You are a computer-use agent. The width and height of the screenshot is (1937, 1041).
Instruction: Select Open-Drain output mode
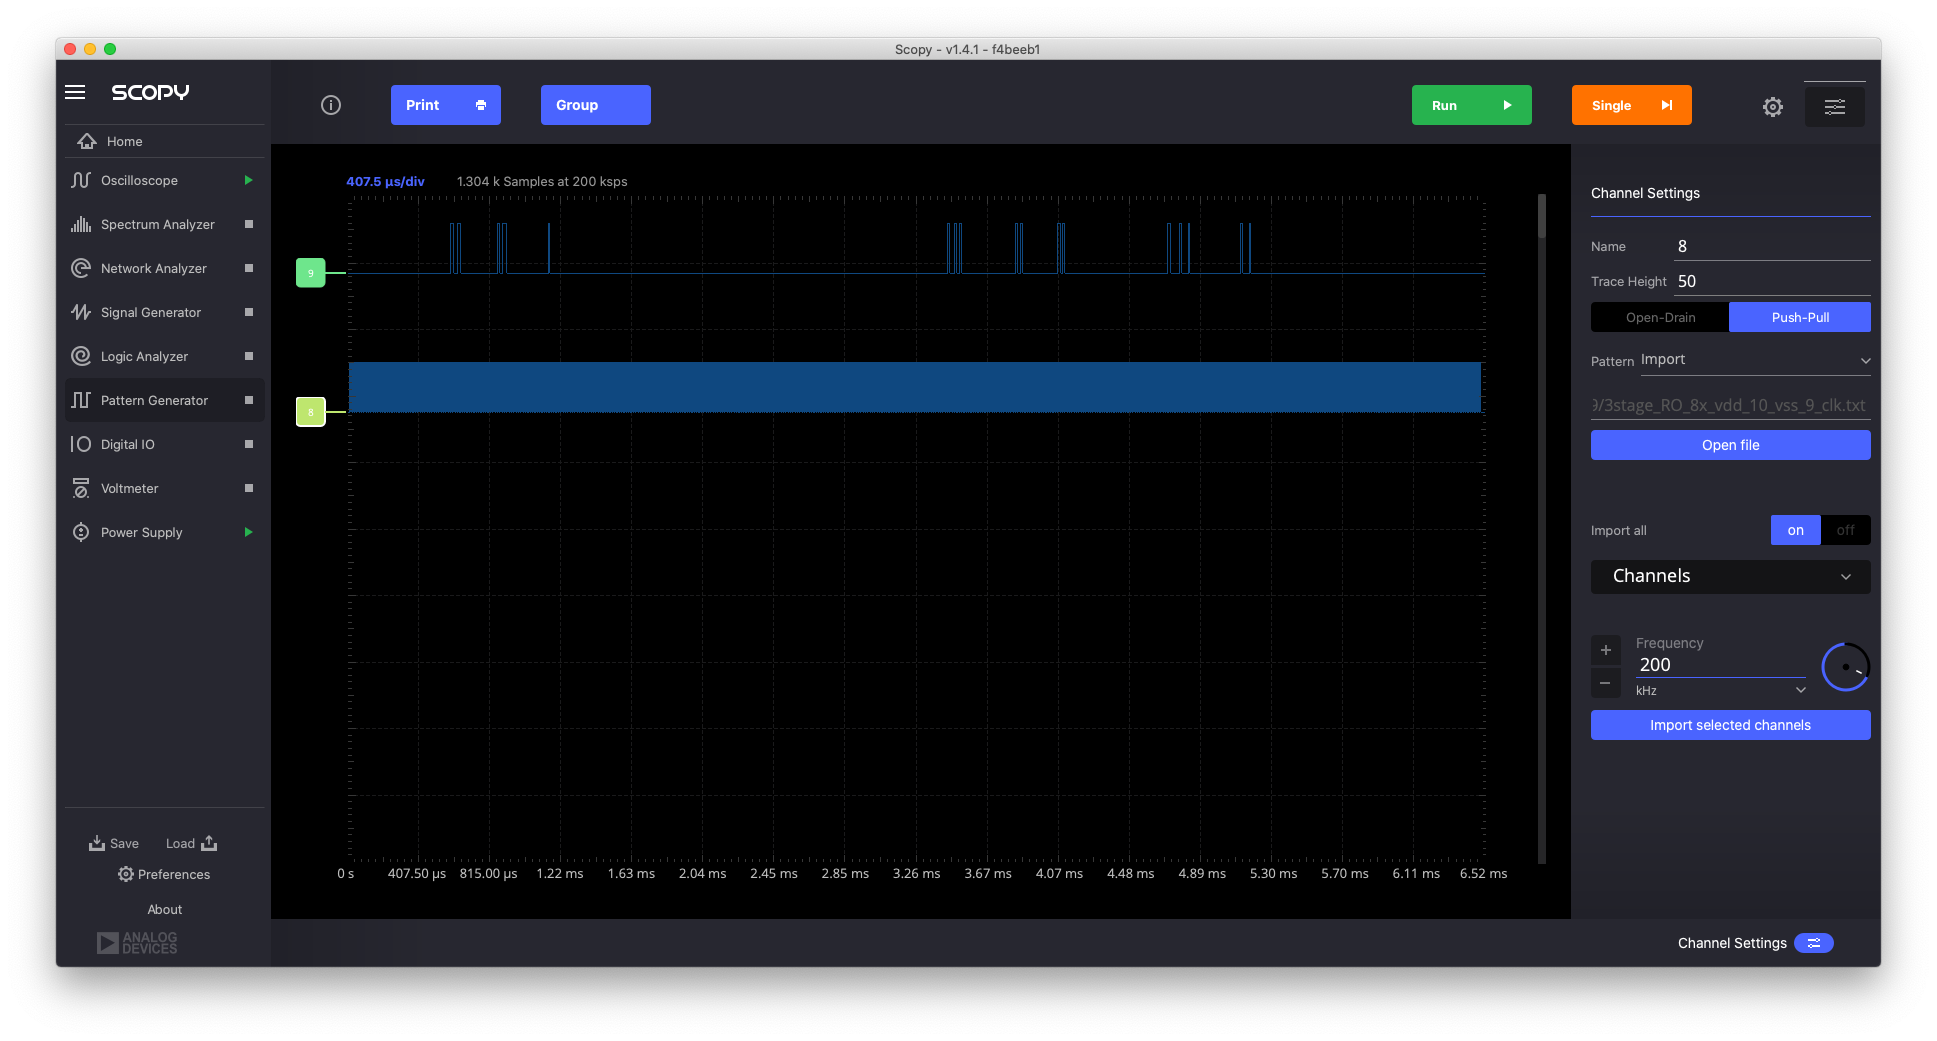1660,317
